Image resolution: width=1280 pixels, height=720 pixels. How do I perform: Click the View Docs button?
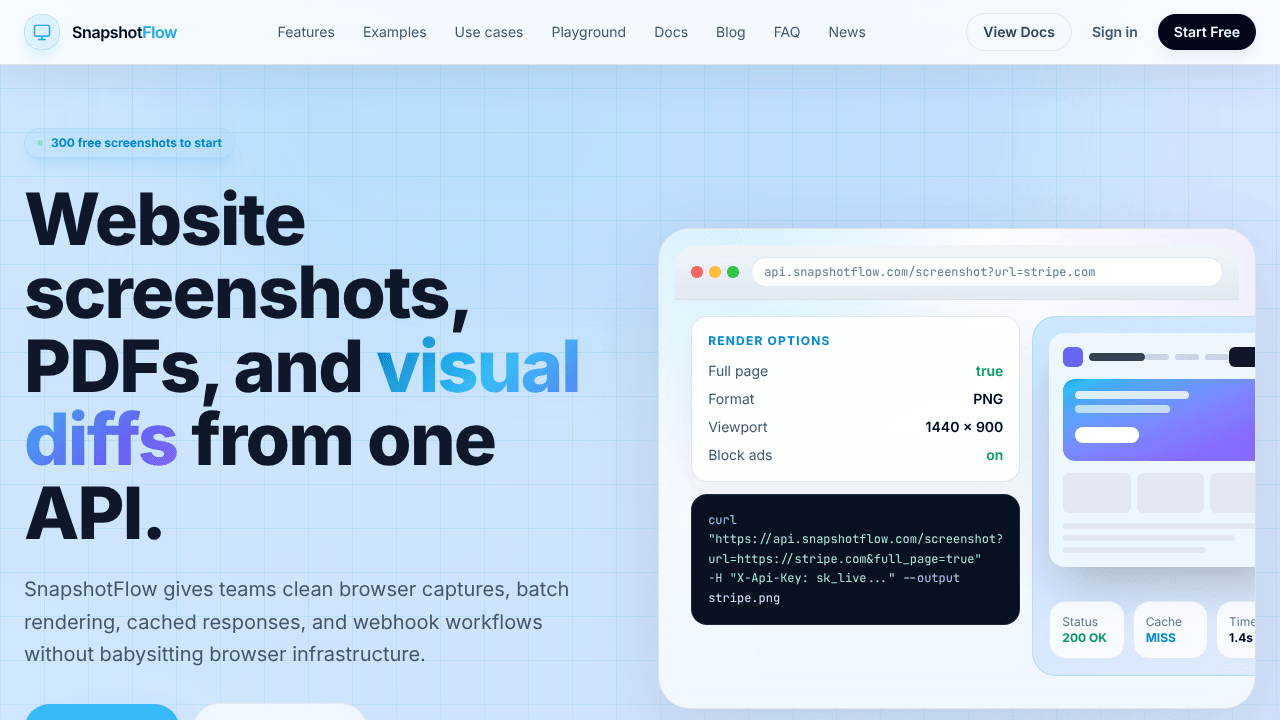click(1019, 32)
